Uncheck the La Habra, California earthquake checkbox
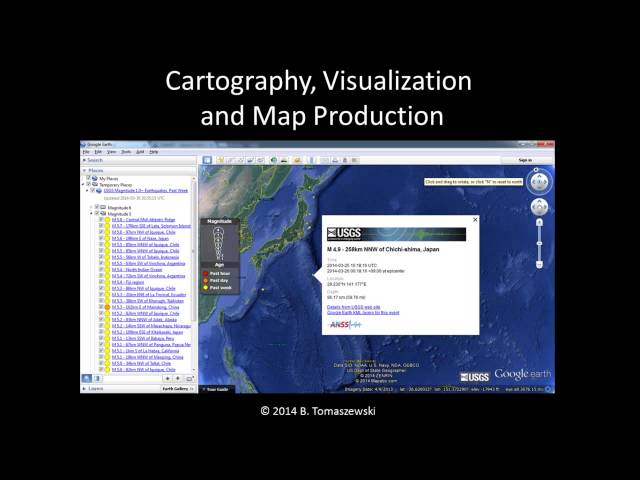The image size is (640, 480). 101,351
